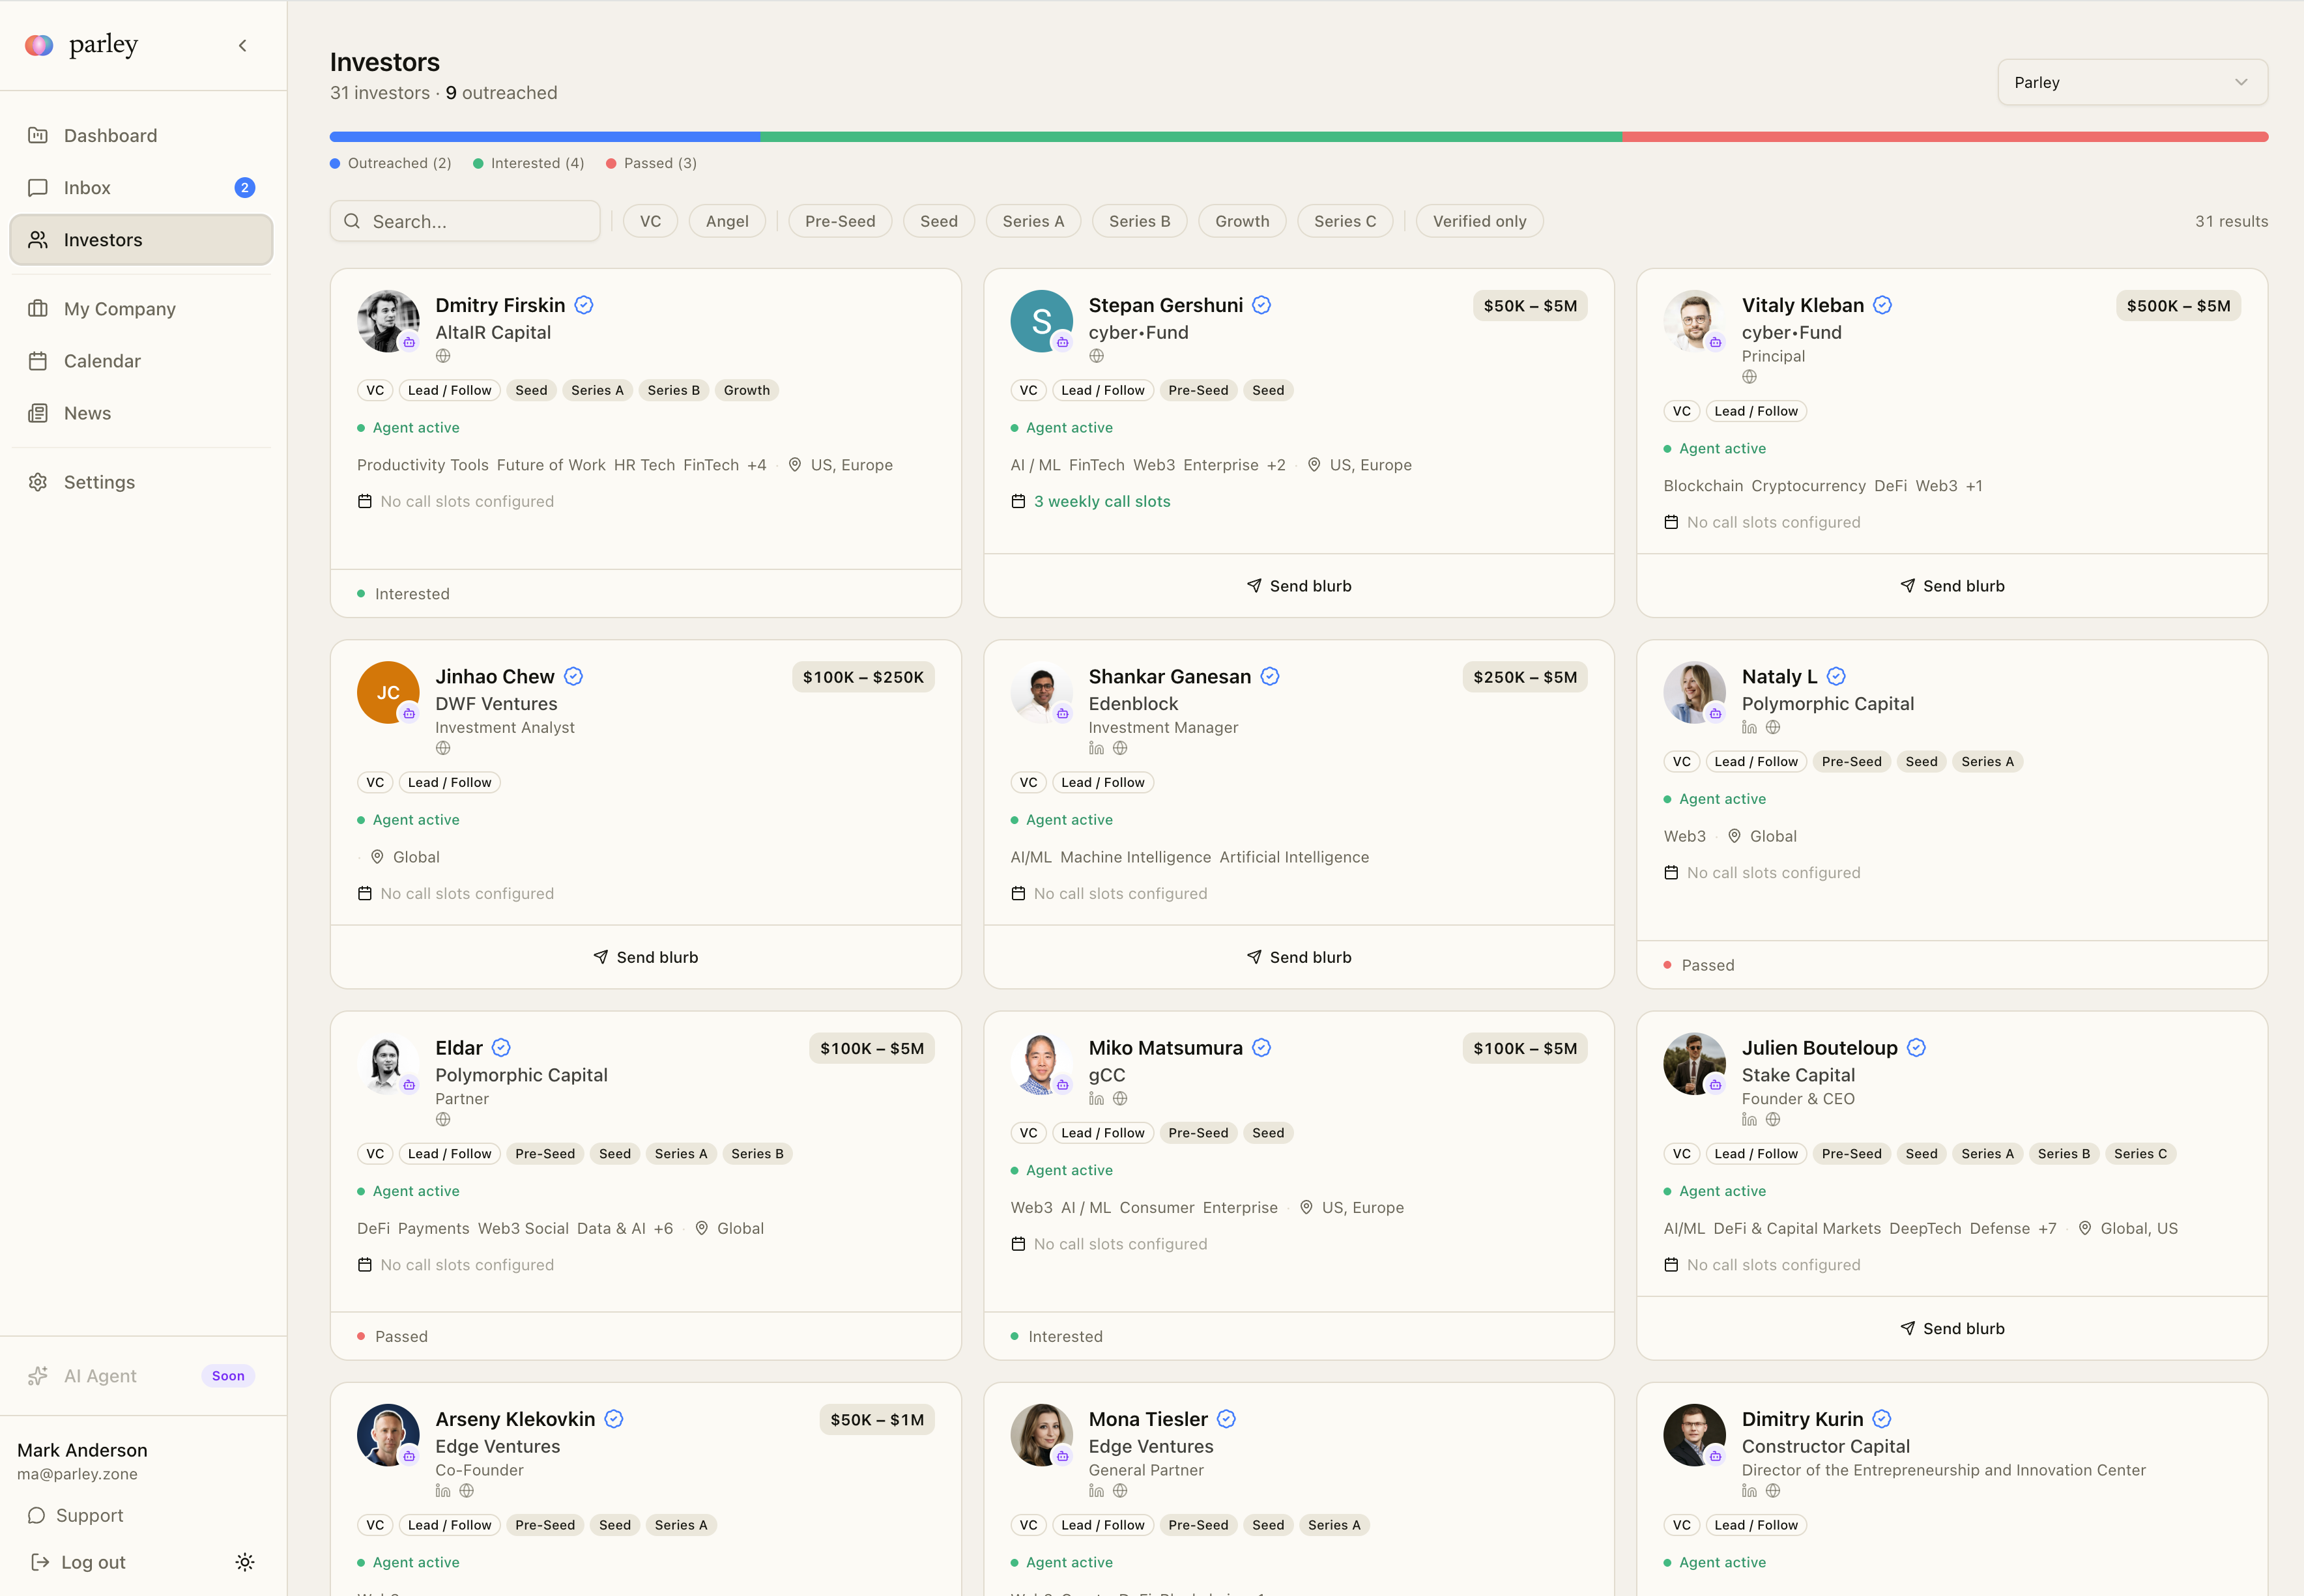Open Eldar's website globe icon
Viewport: 2304px width, 1596px height.
click(x=443, y=1119)
